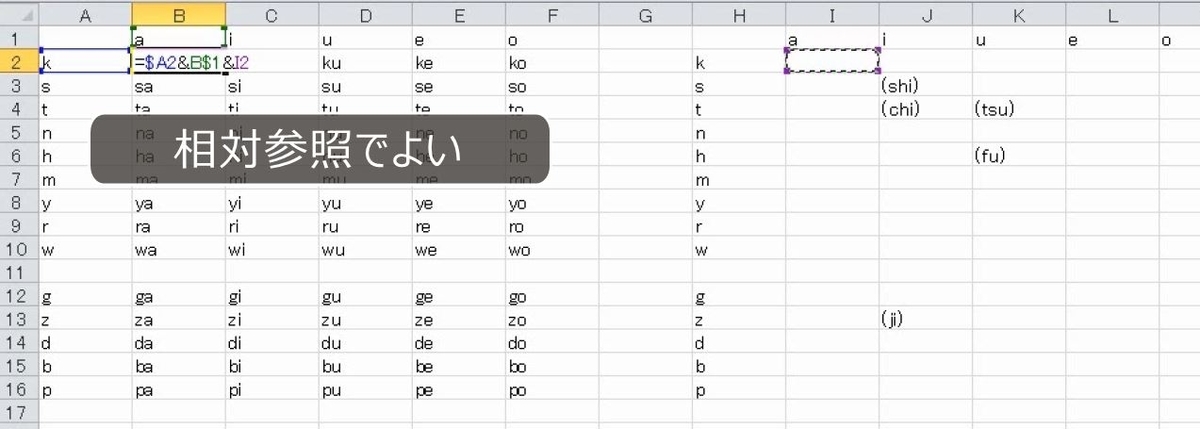The image size is (1200, 429).
Task: Click the "u" header cell in column K
Action: [x=1019, y=40]
